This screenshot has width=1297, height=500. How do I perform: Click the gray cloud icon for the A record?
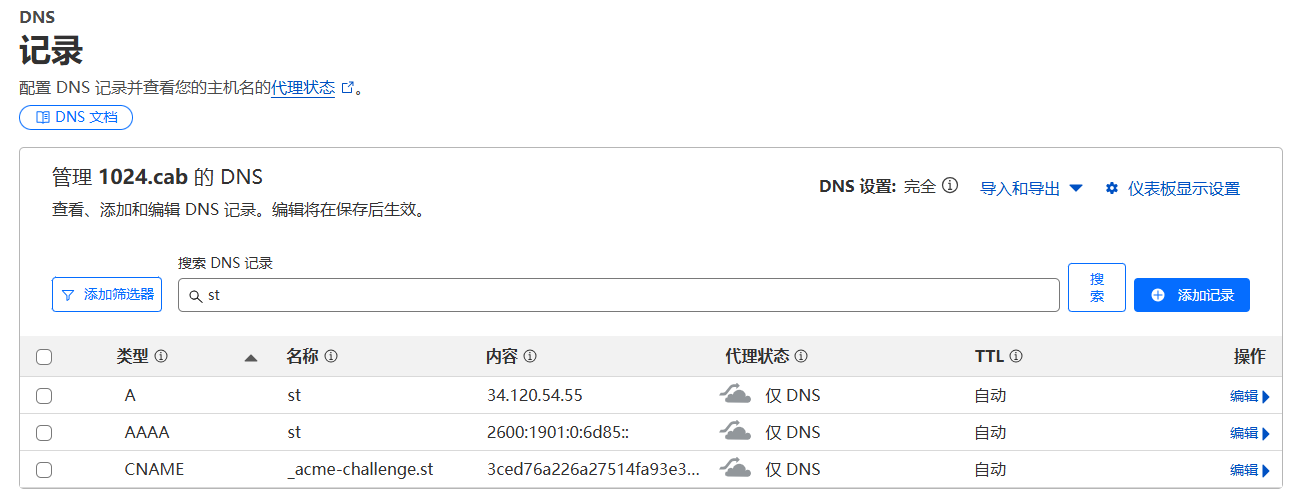coord(735,395)
